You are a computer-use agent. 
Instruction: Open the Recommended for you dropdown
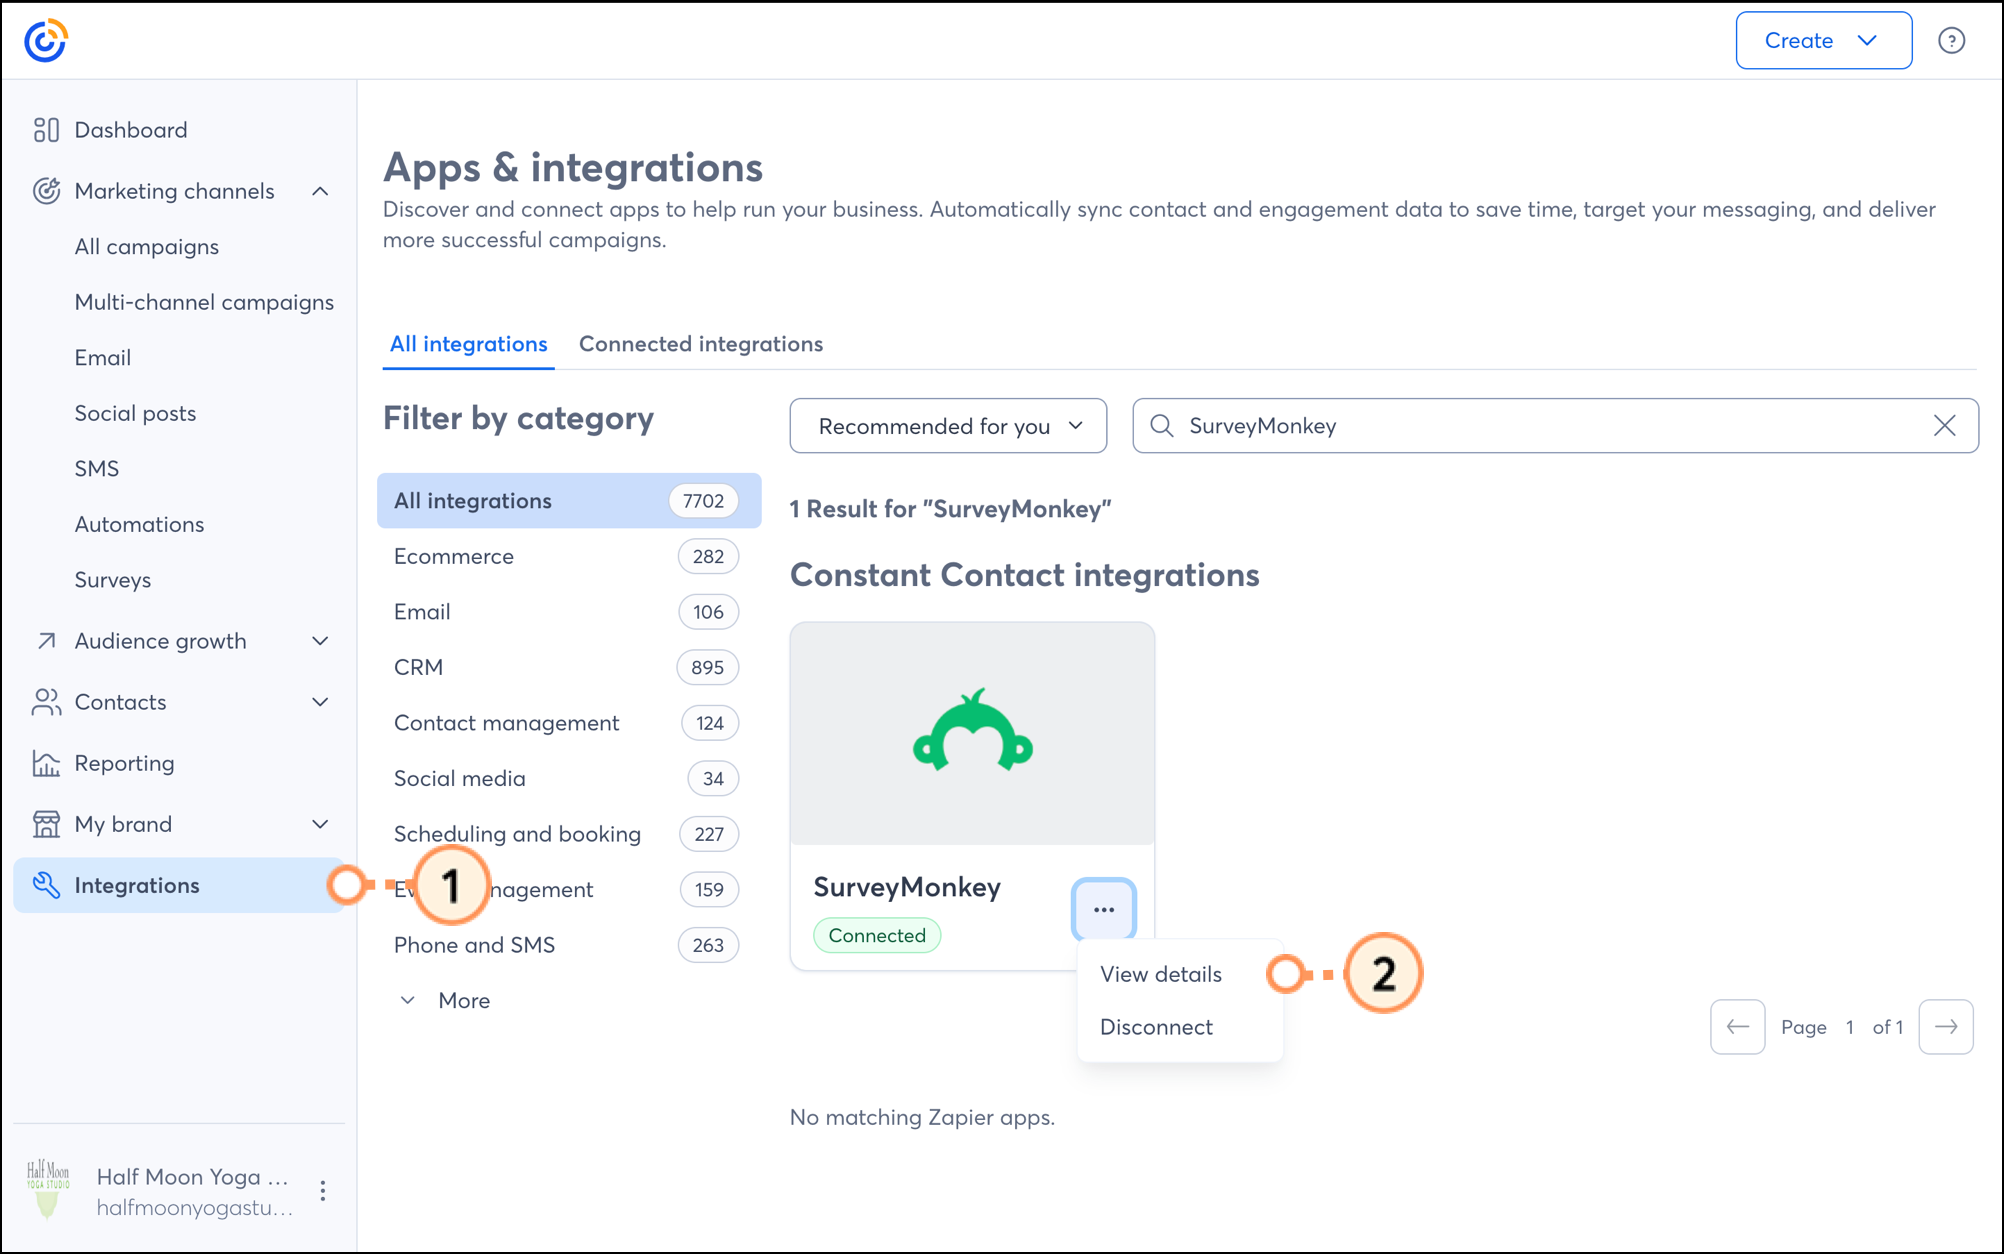(x=948, y=426)
